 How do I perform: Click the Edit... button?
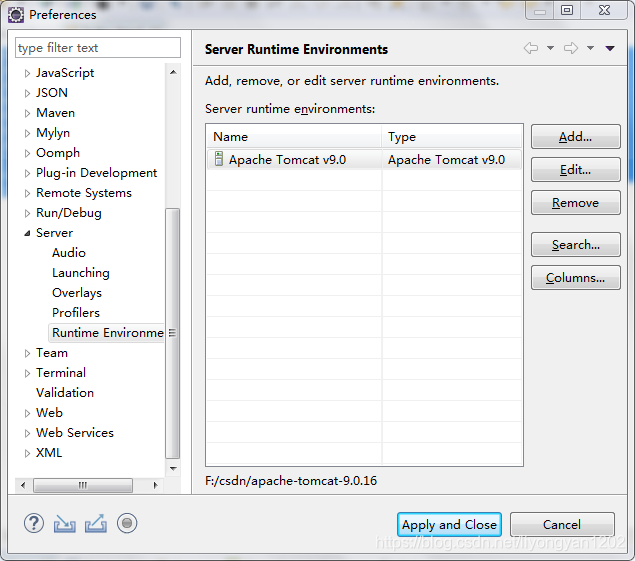click(x=575, y=170)
